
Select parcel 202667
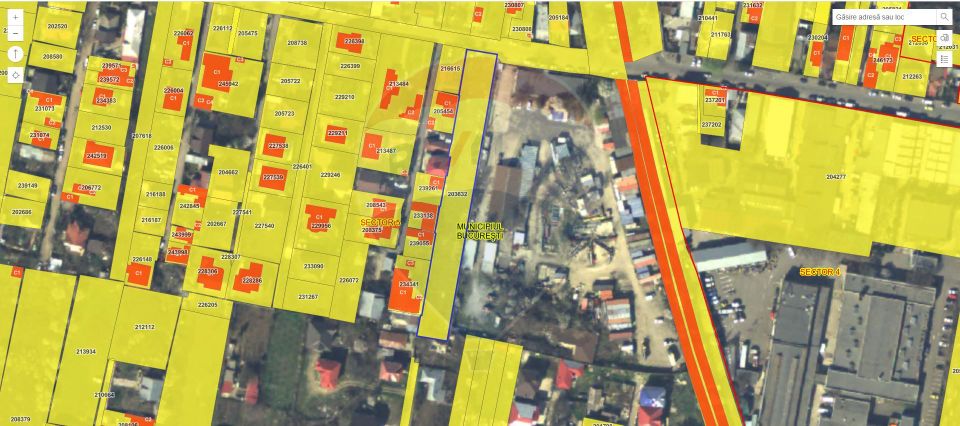[217, 223]
